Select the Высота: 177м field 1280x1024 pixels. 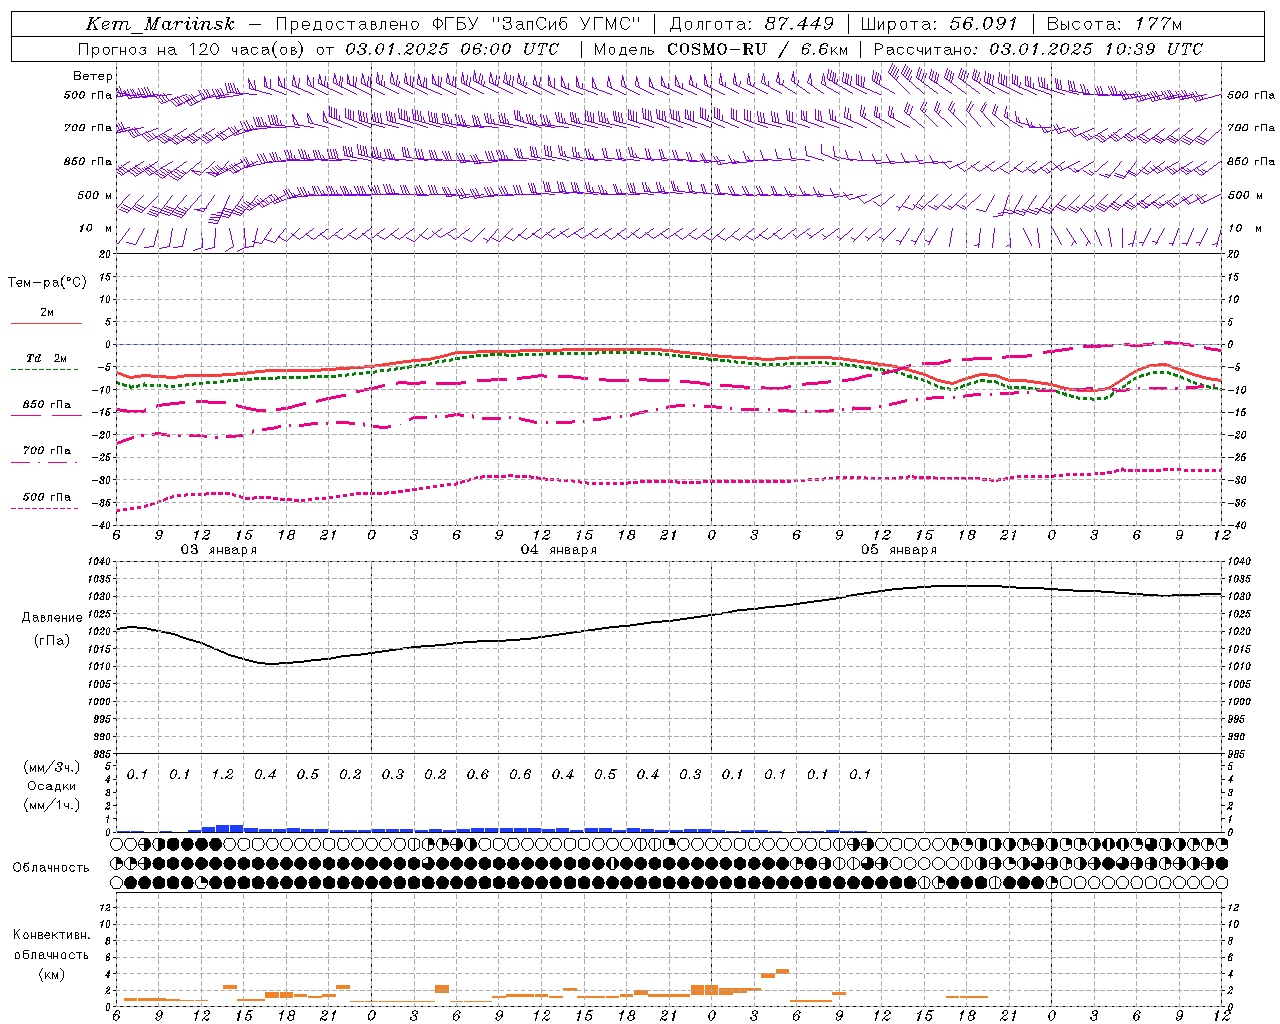tap(1114, 24)
